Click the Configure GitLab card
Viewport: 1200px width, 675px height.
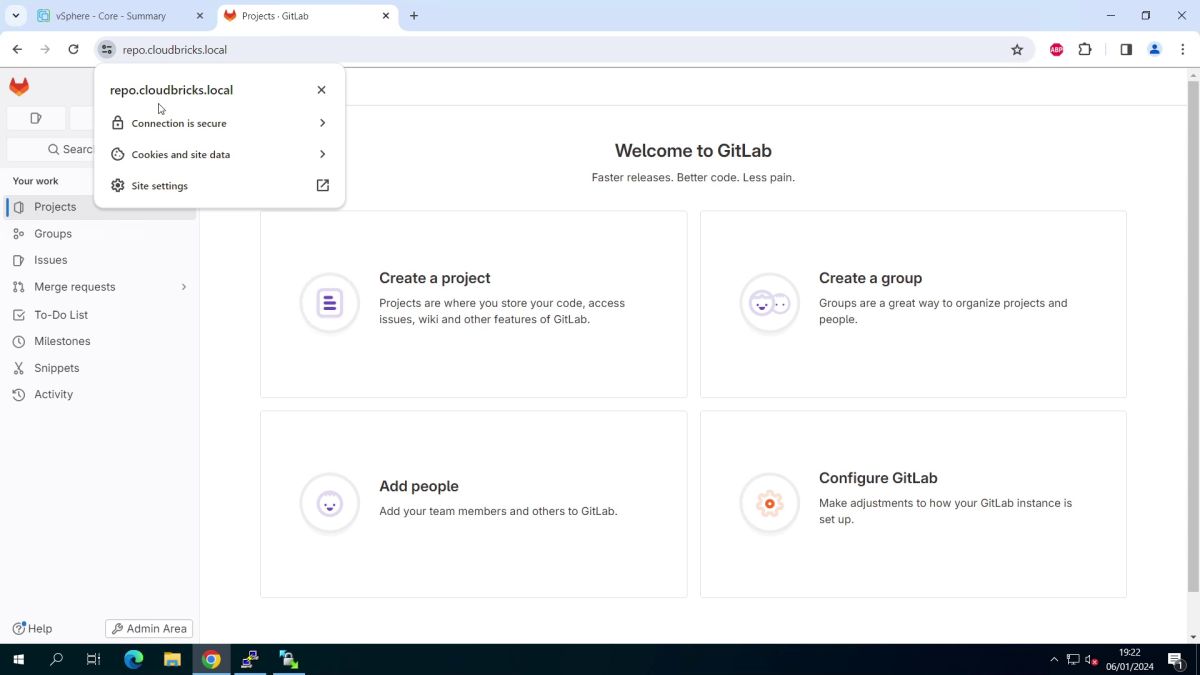click(913, 504)
